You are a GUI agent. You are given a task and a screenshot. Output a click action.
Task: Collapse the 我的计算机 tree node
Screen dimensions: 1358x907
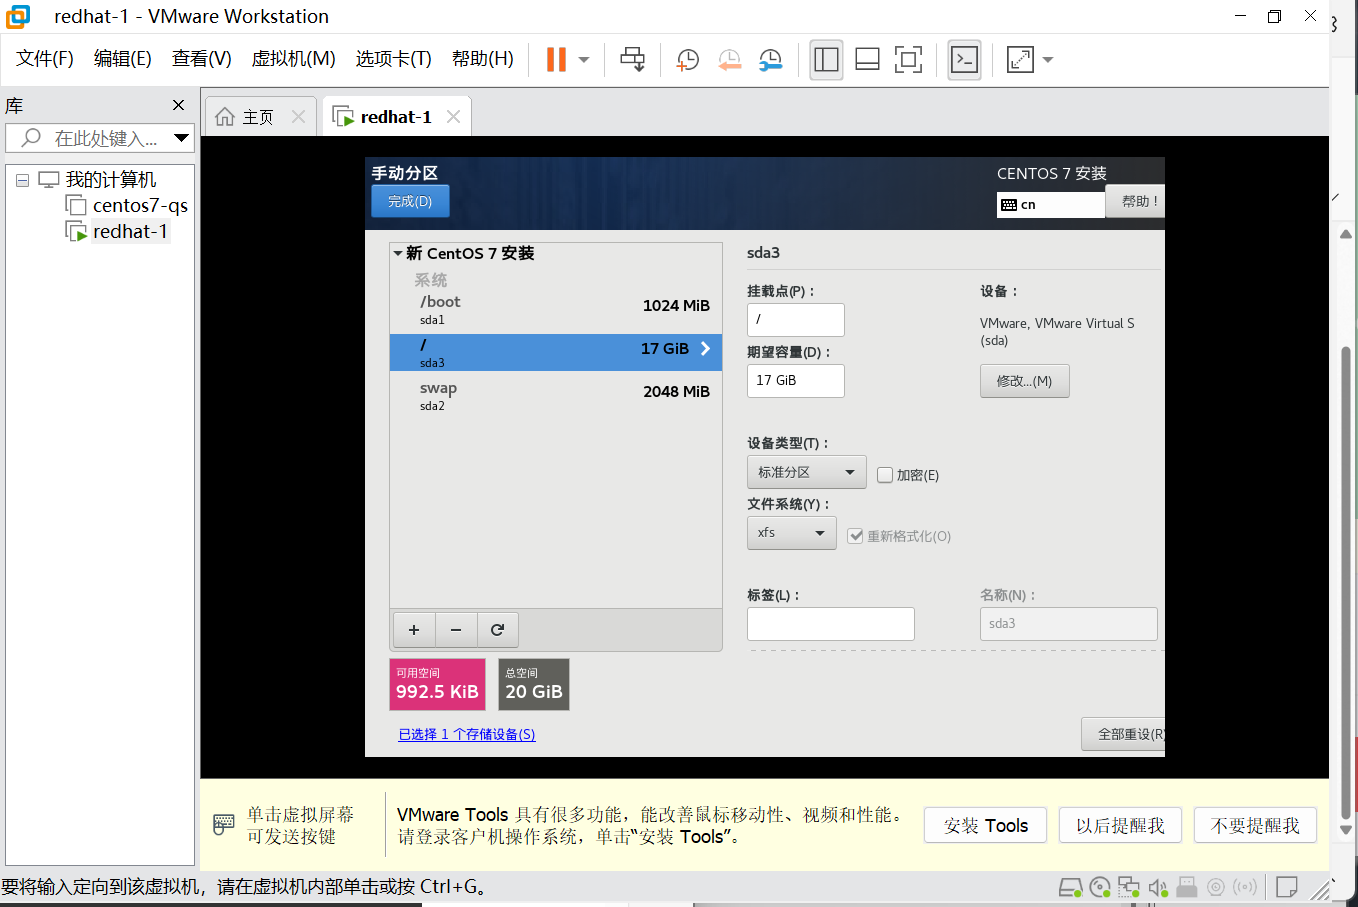click(22, 180)
